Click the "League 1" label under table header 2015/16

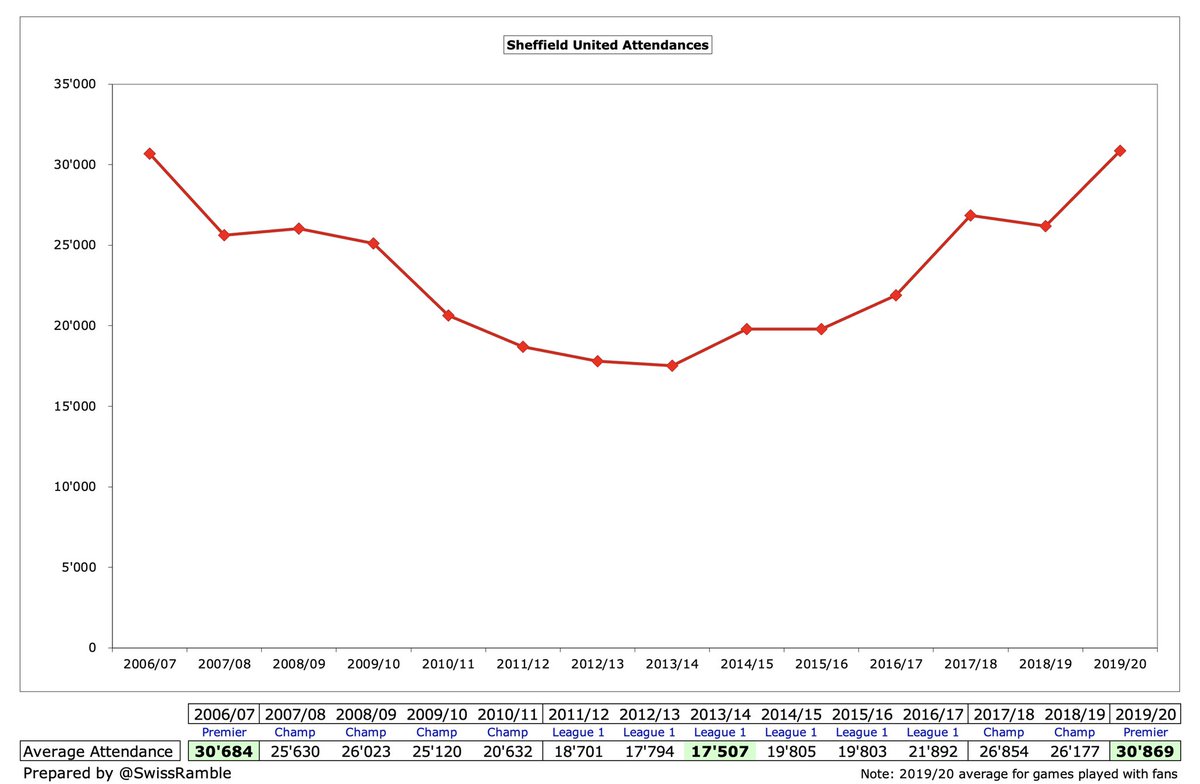[x=861, y=732]
